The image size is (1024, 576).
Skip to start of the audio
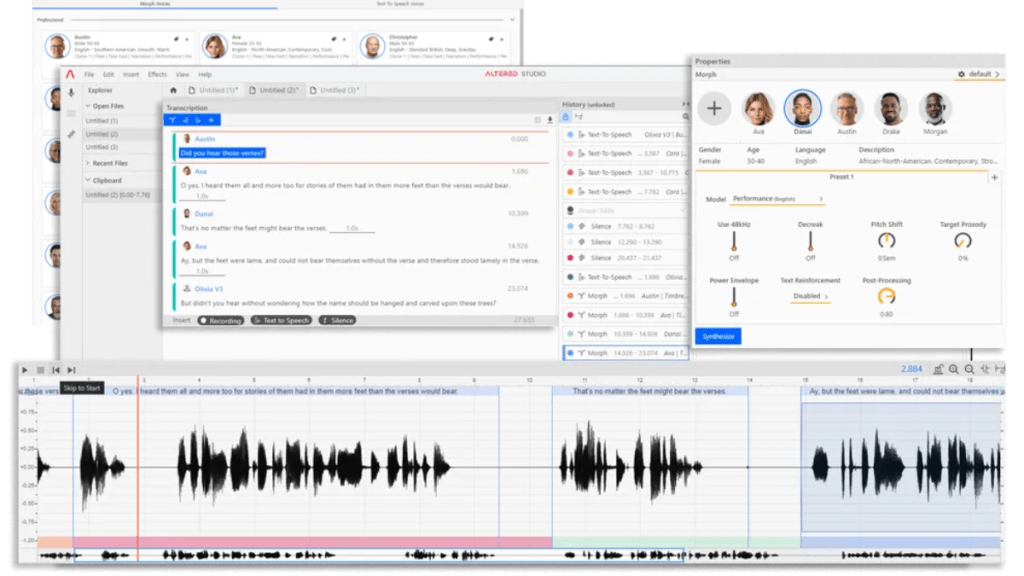pos(56,370)
